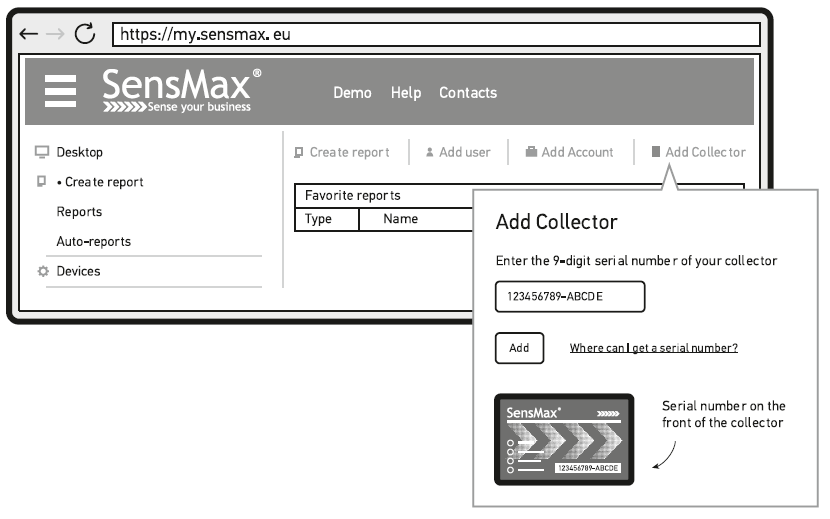The height and width of the screenshot is (519, 830).
Task: Open Reports in the sidebar
Action: [x=79, y=212]
